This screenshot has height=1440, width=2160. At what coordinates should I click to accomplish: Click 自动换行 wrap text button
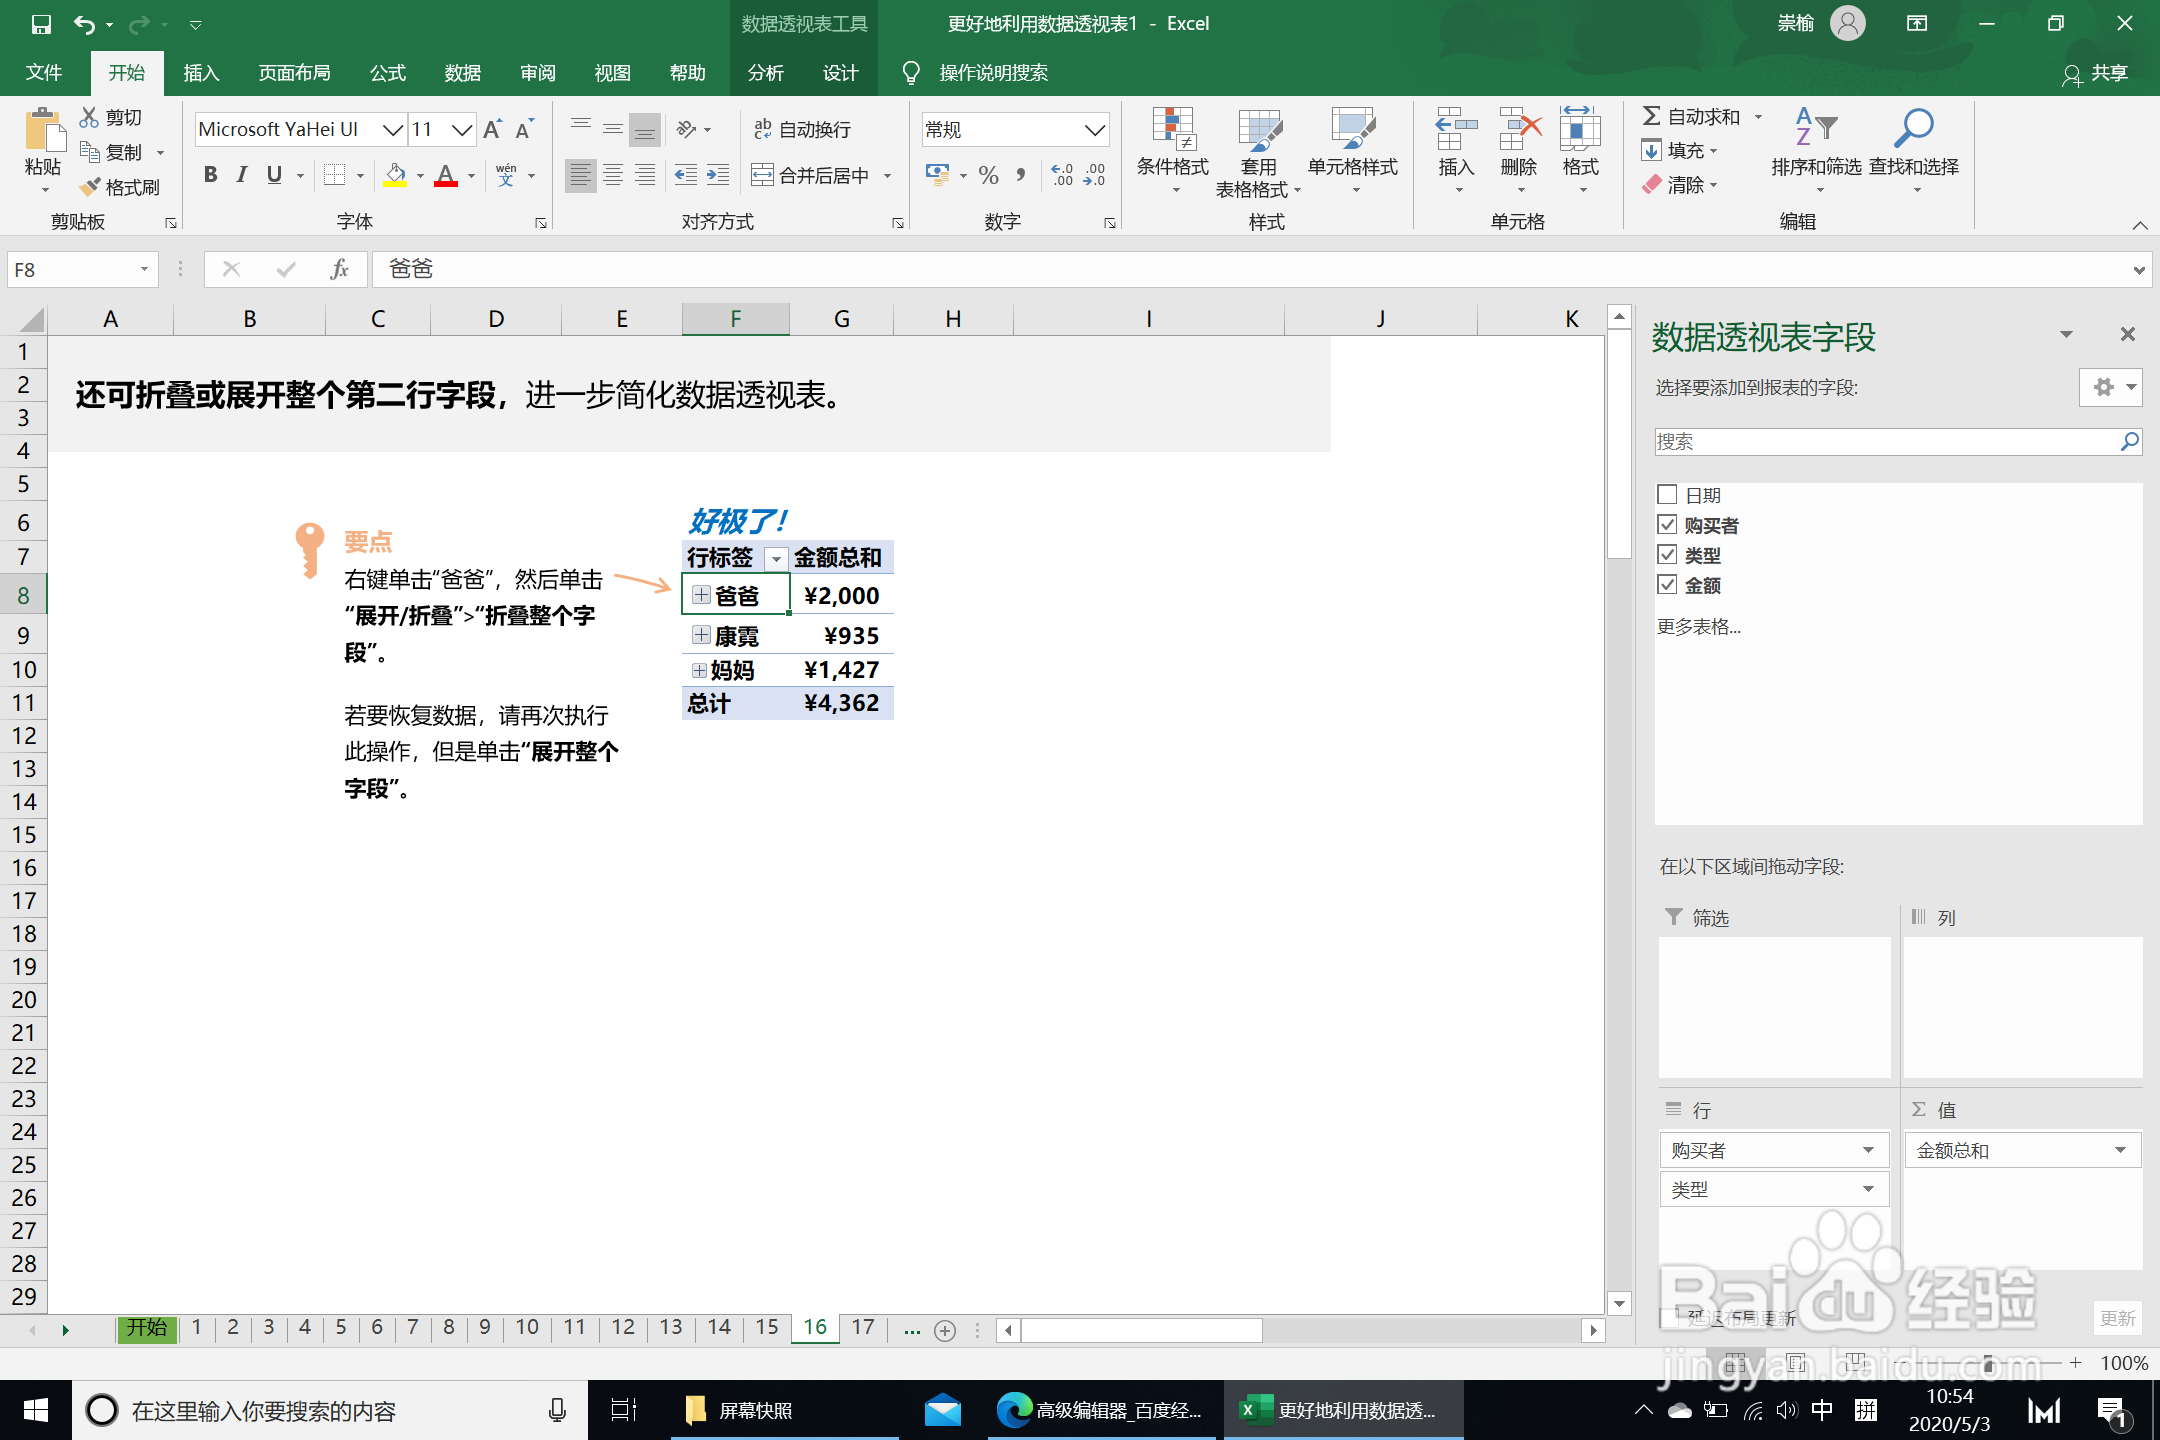tap(802, 129)
